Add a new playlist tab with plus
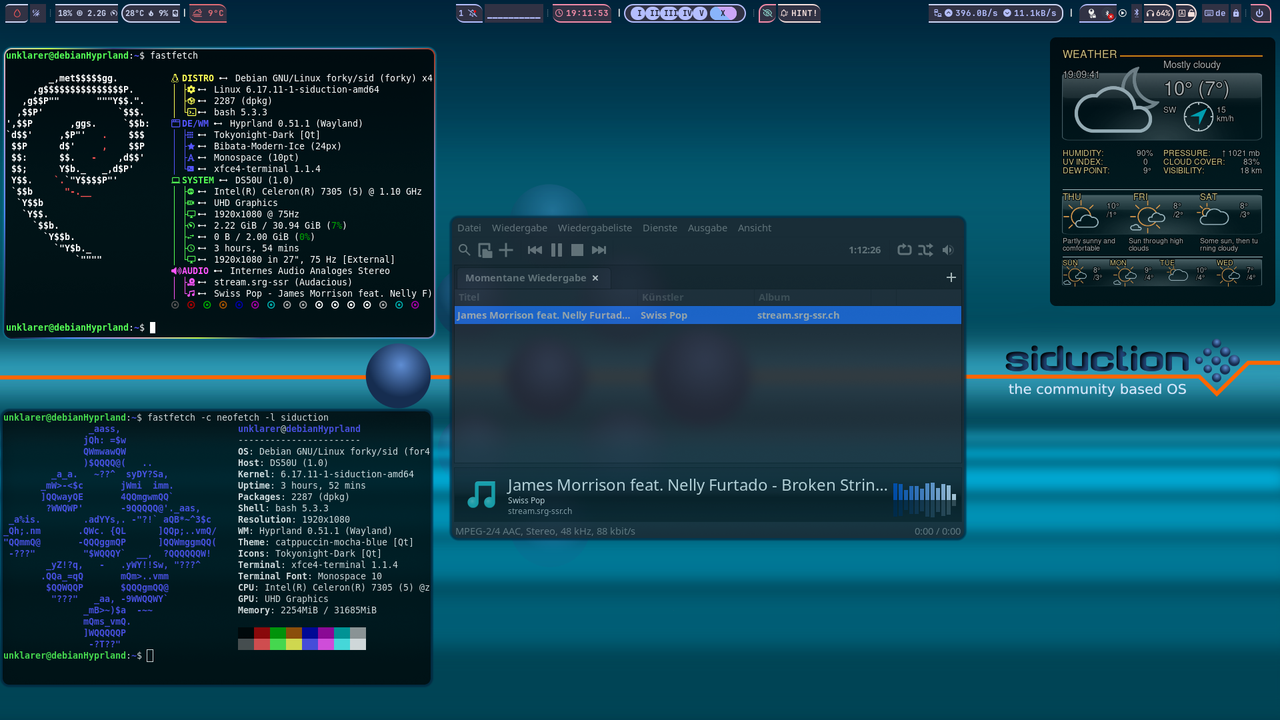 [951, 278]
